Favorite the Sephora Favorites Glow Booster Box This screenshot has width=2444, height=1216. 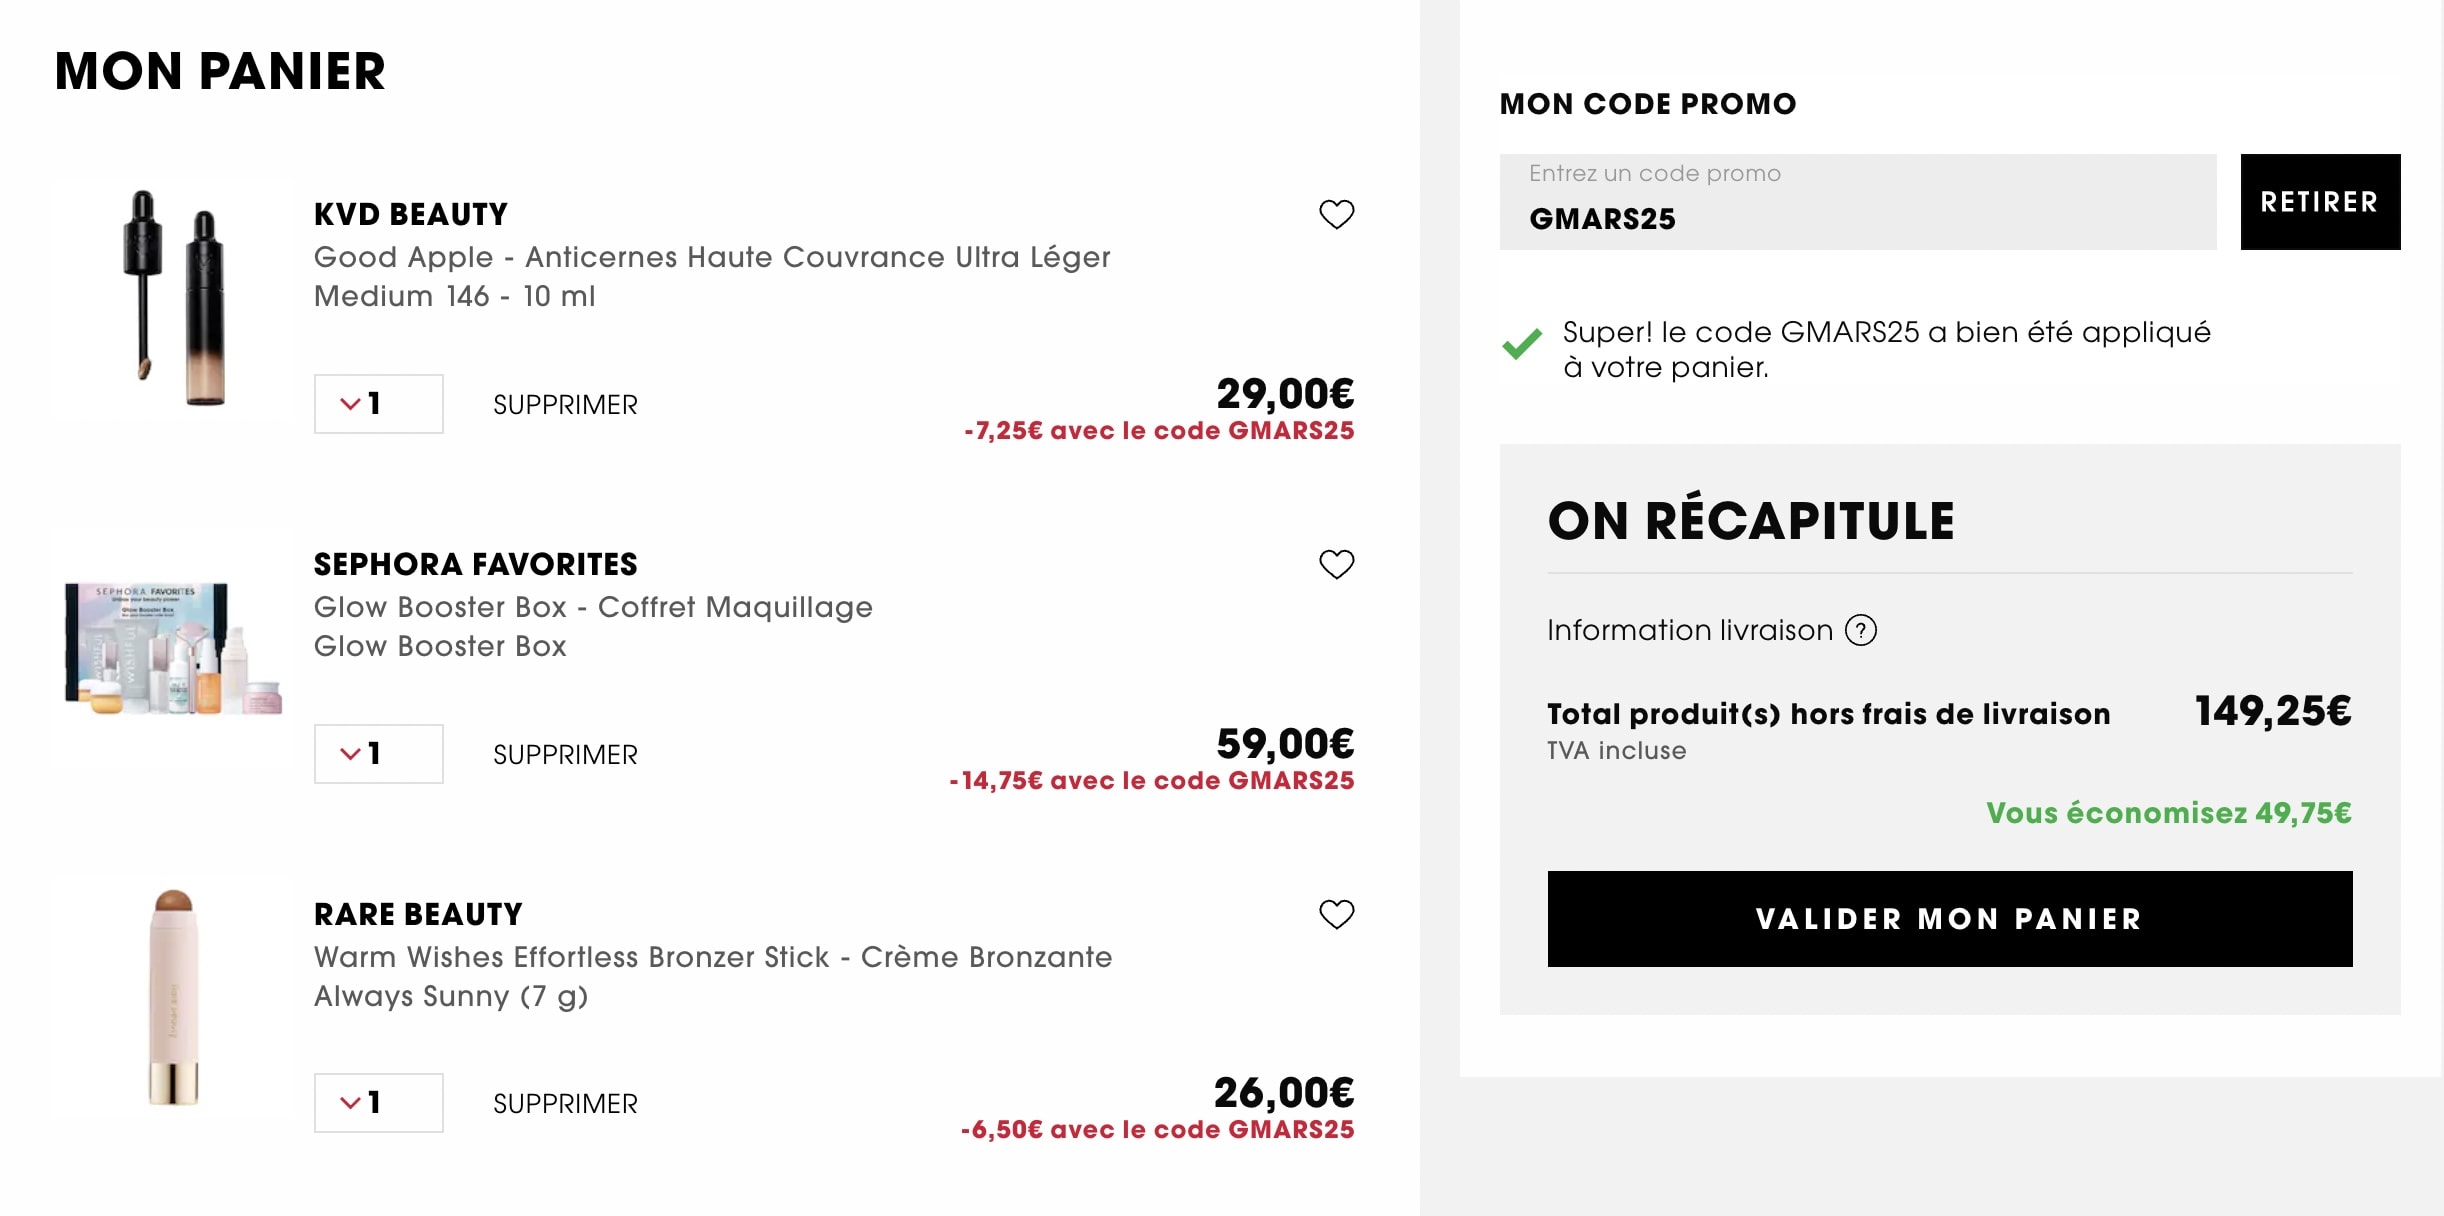tap(1336, 564)
